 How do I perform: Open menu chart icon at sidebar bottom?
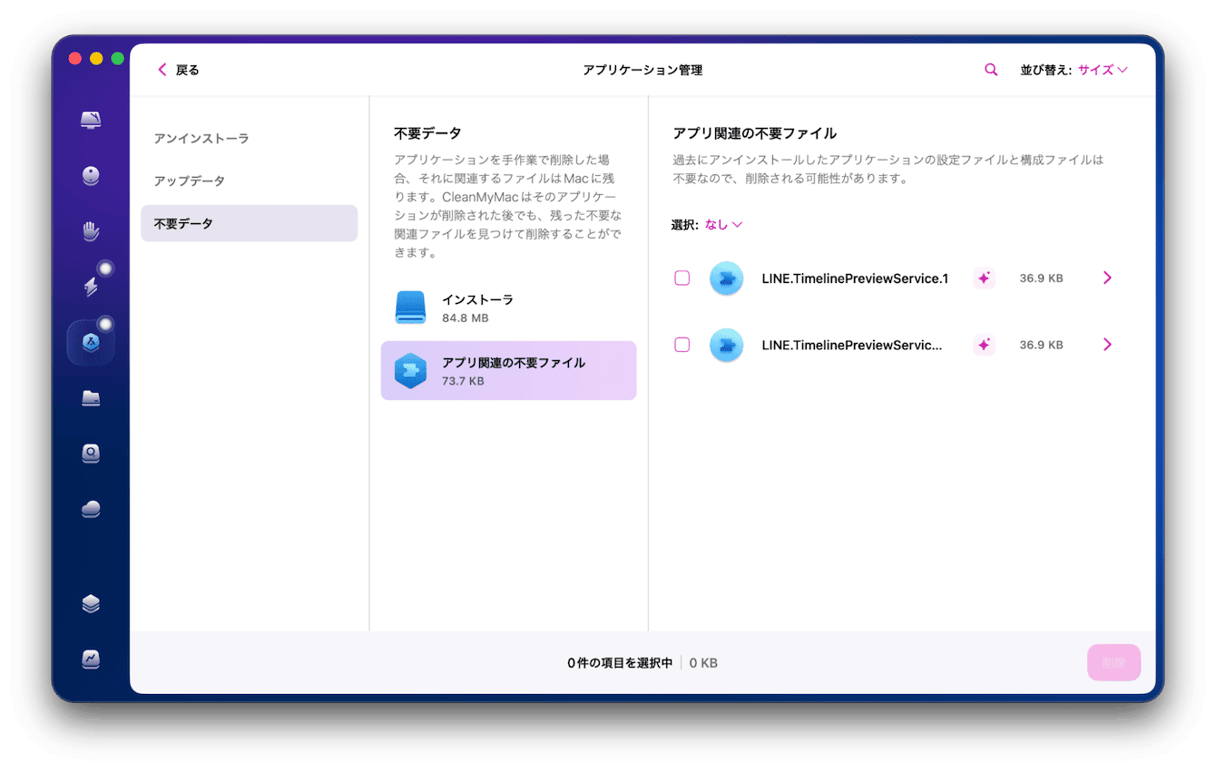91,659
